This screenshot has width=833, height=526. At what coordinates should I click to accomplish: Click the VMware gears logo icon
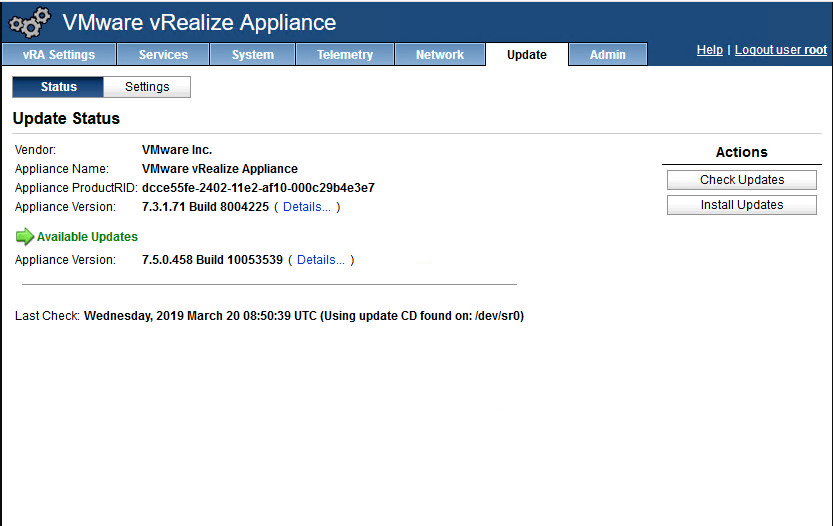click(x=29, y=22)
